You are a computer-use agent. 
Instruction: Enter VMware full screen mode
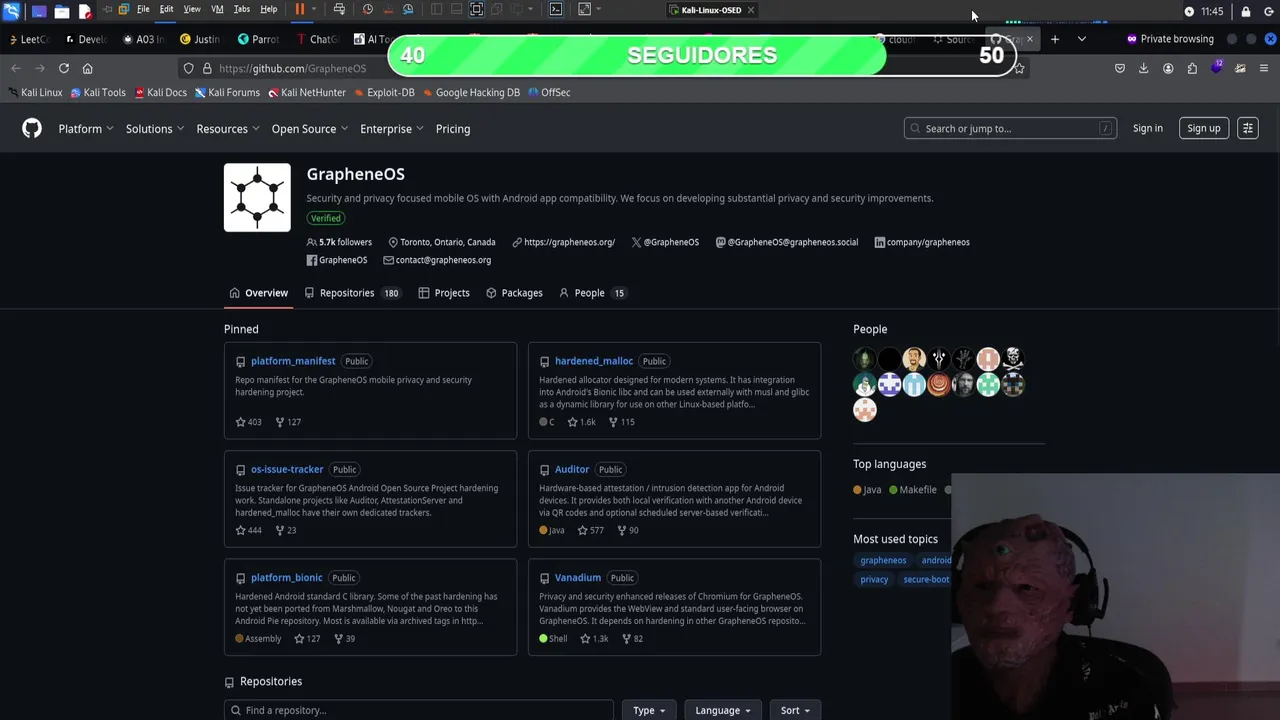point(476,9)
